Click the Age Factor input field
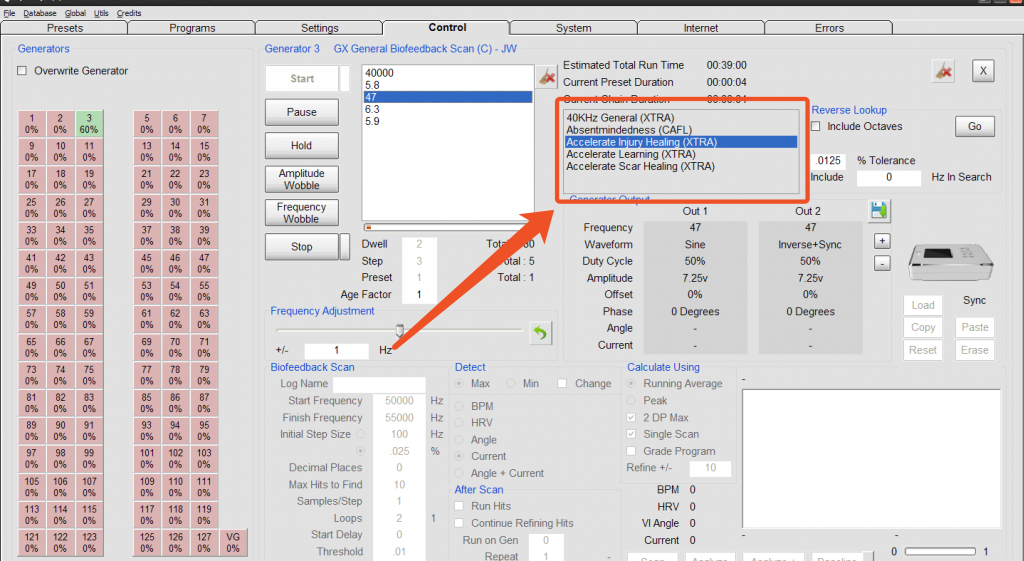 420,295
